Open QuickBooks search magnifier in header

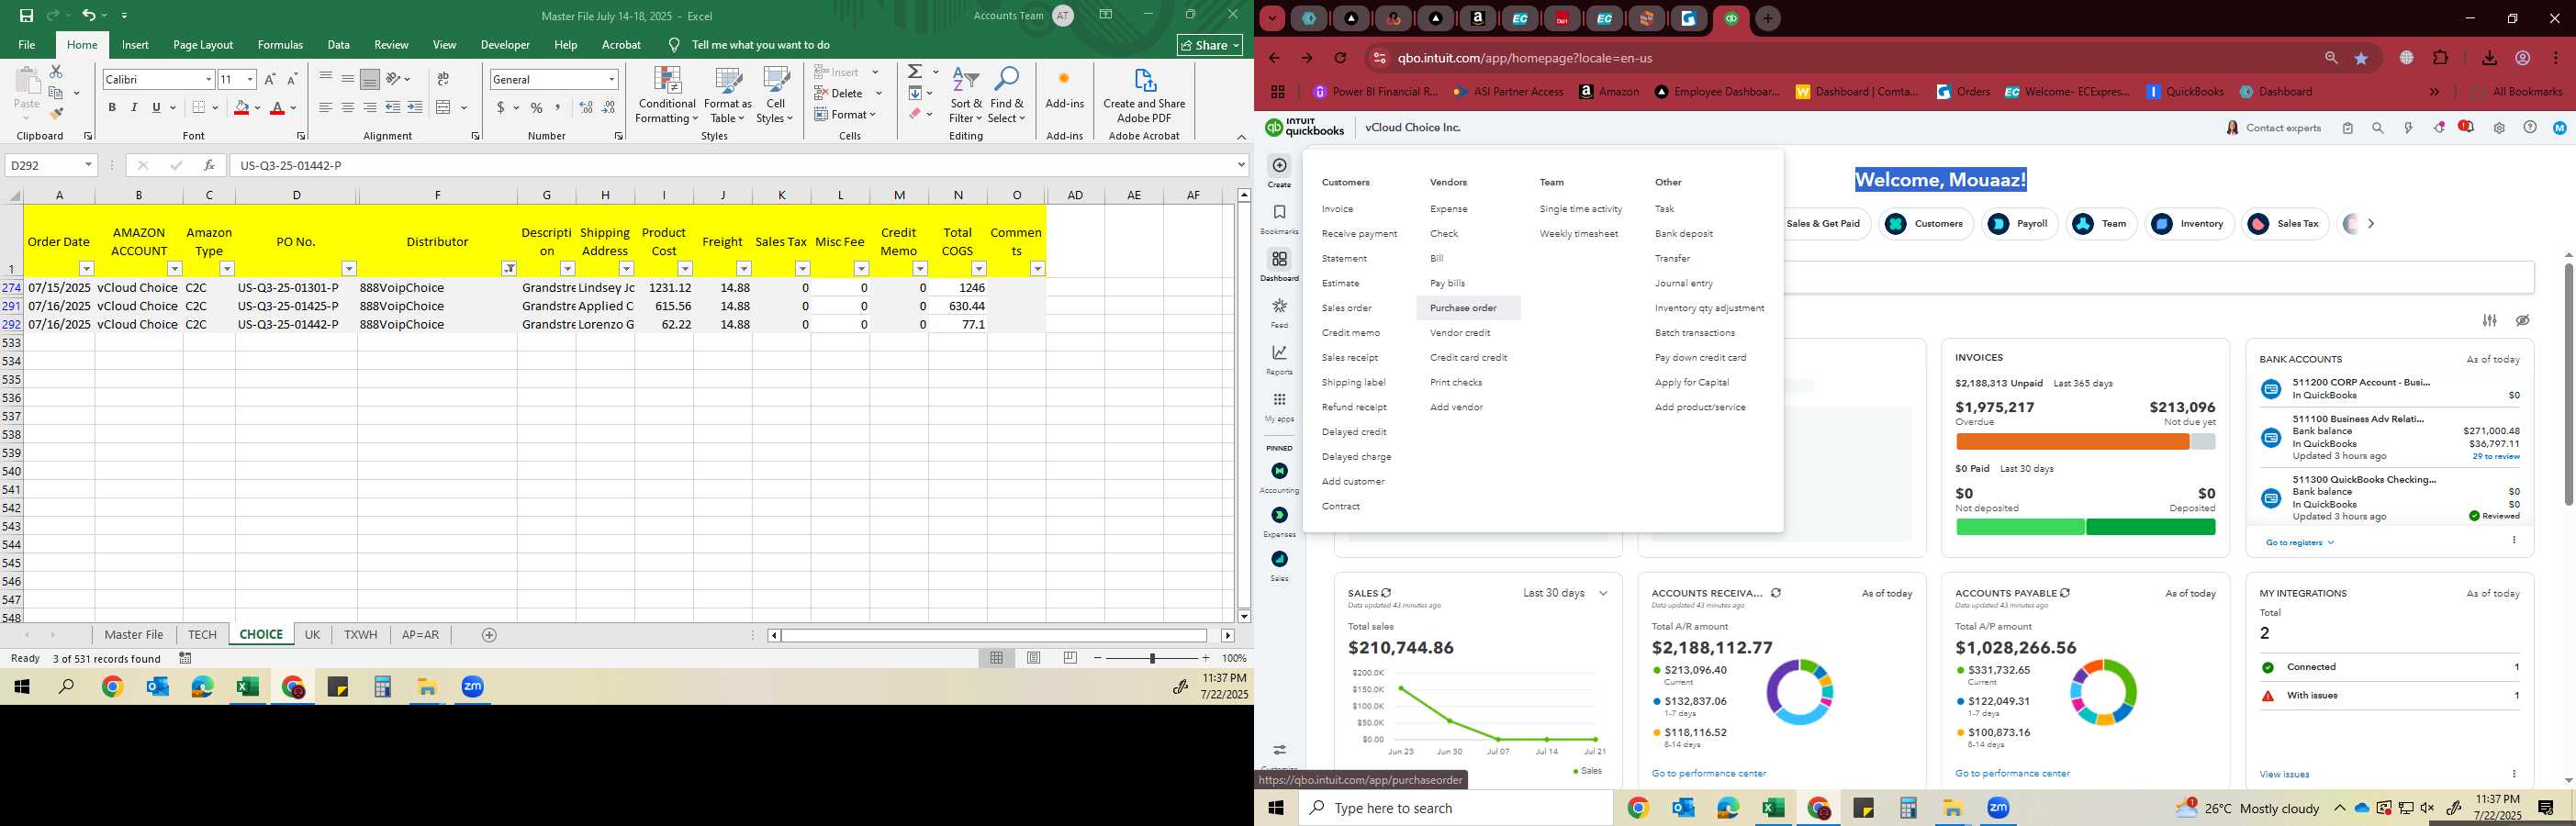pos(2378,128)
